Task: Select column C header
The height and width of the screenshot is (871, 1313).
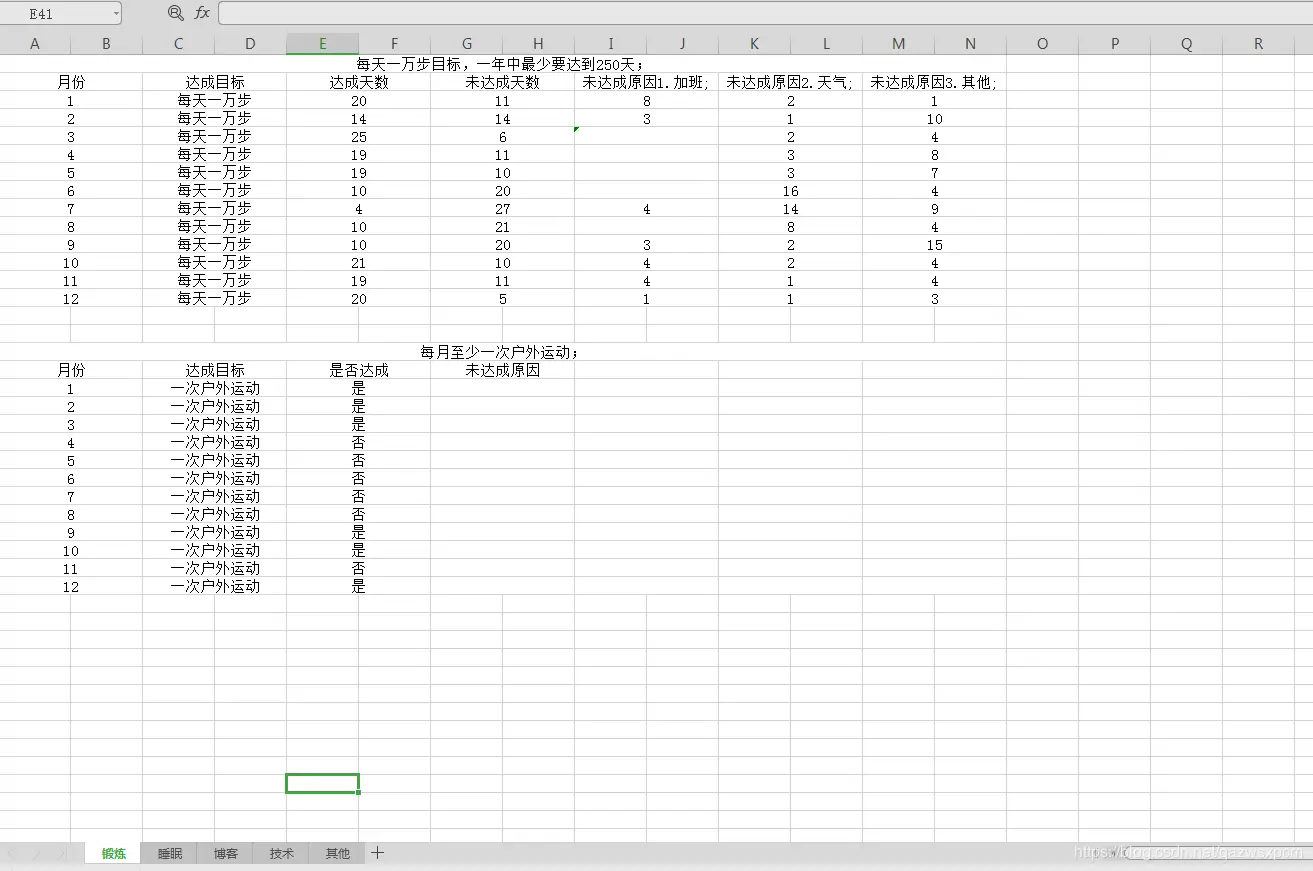Action: (x=178, y=44)
